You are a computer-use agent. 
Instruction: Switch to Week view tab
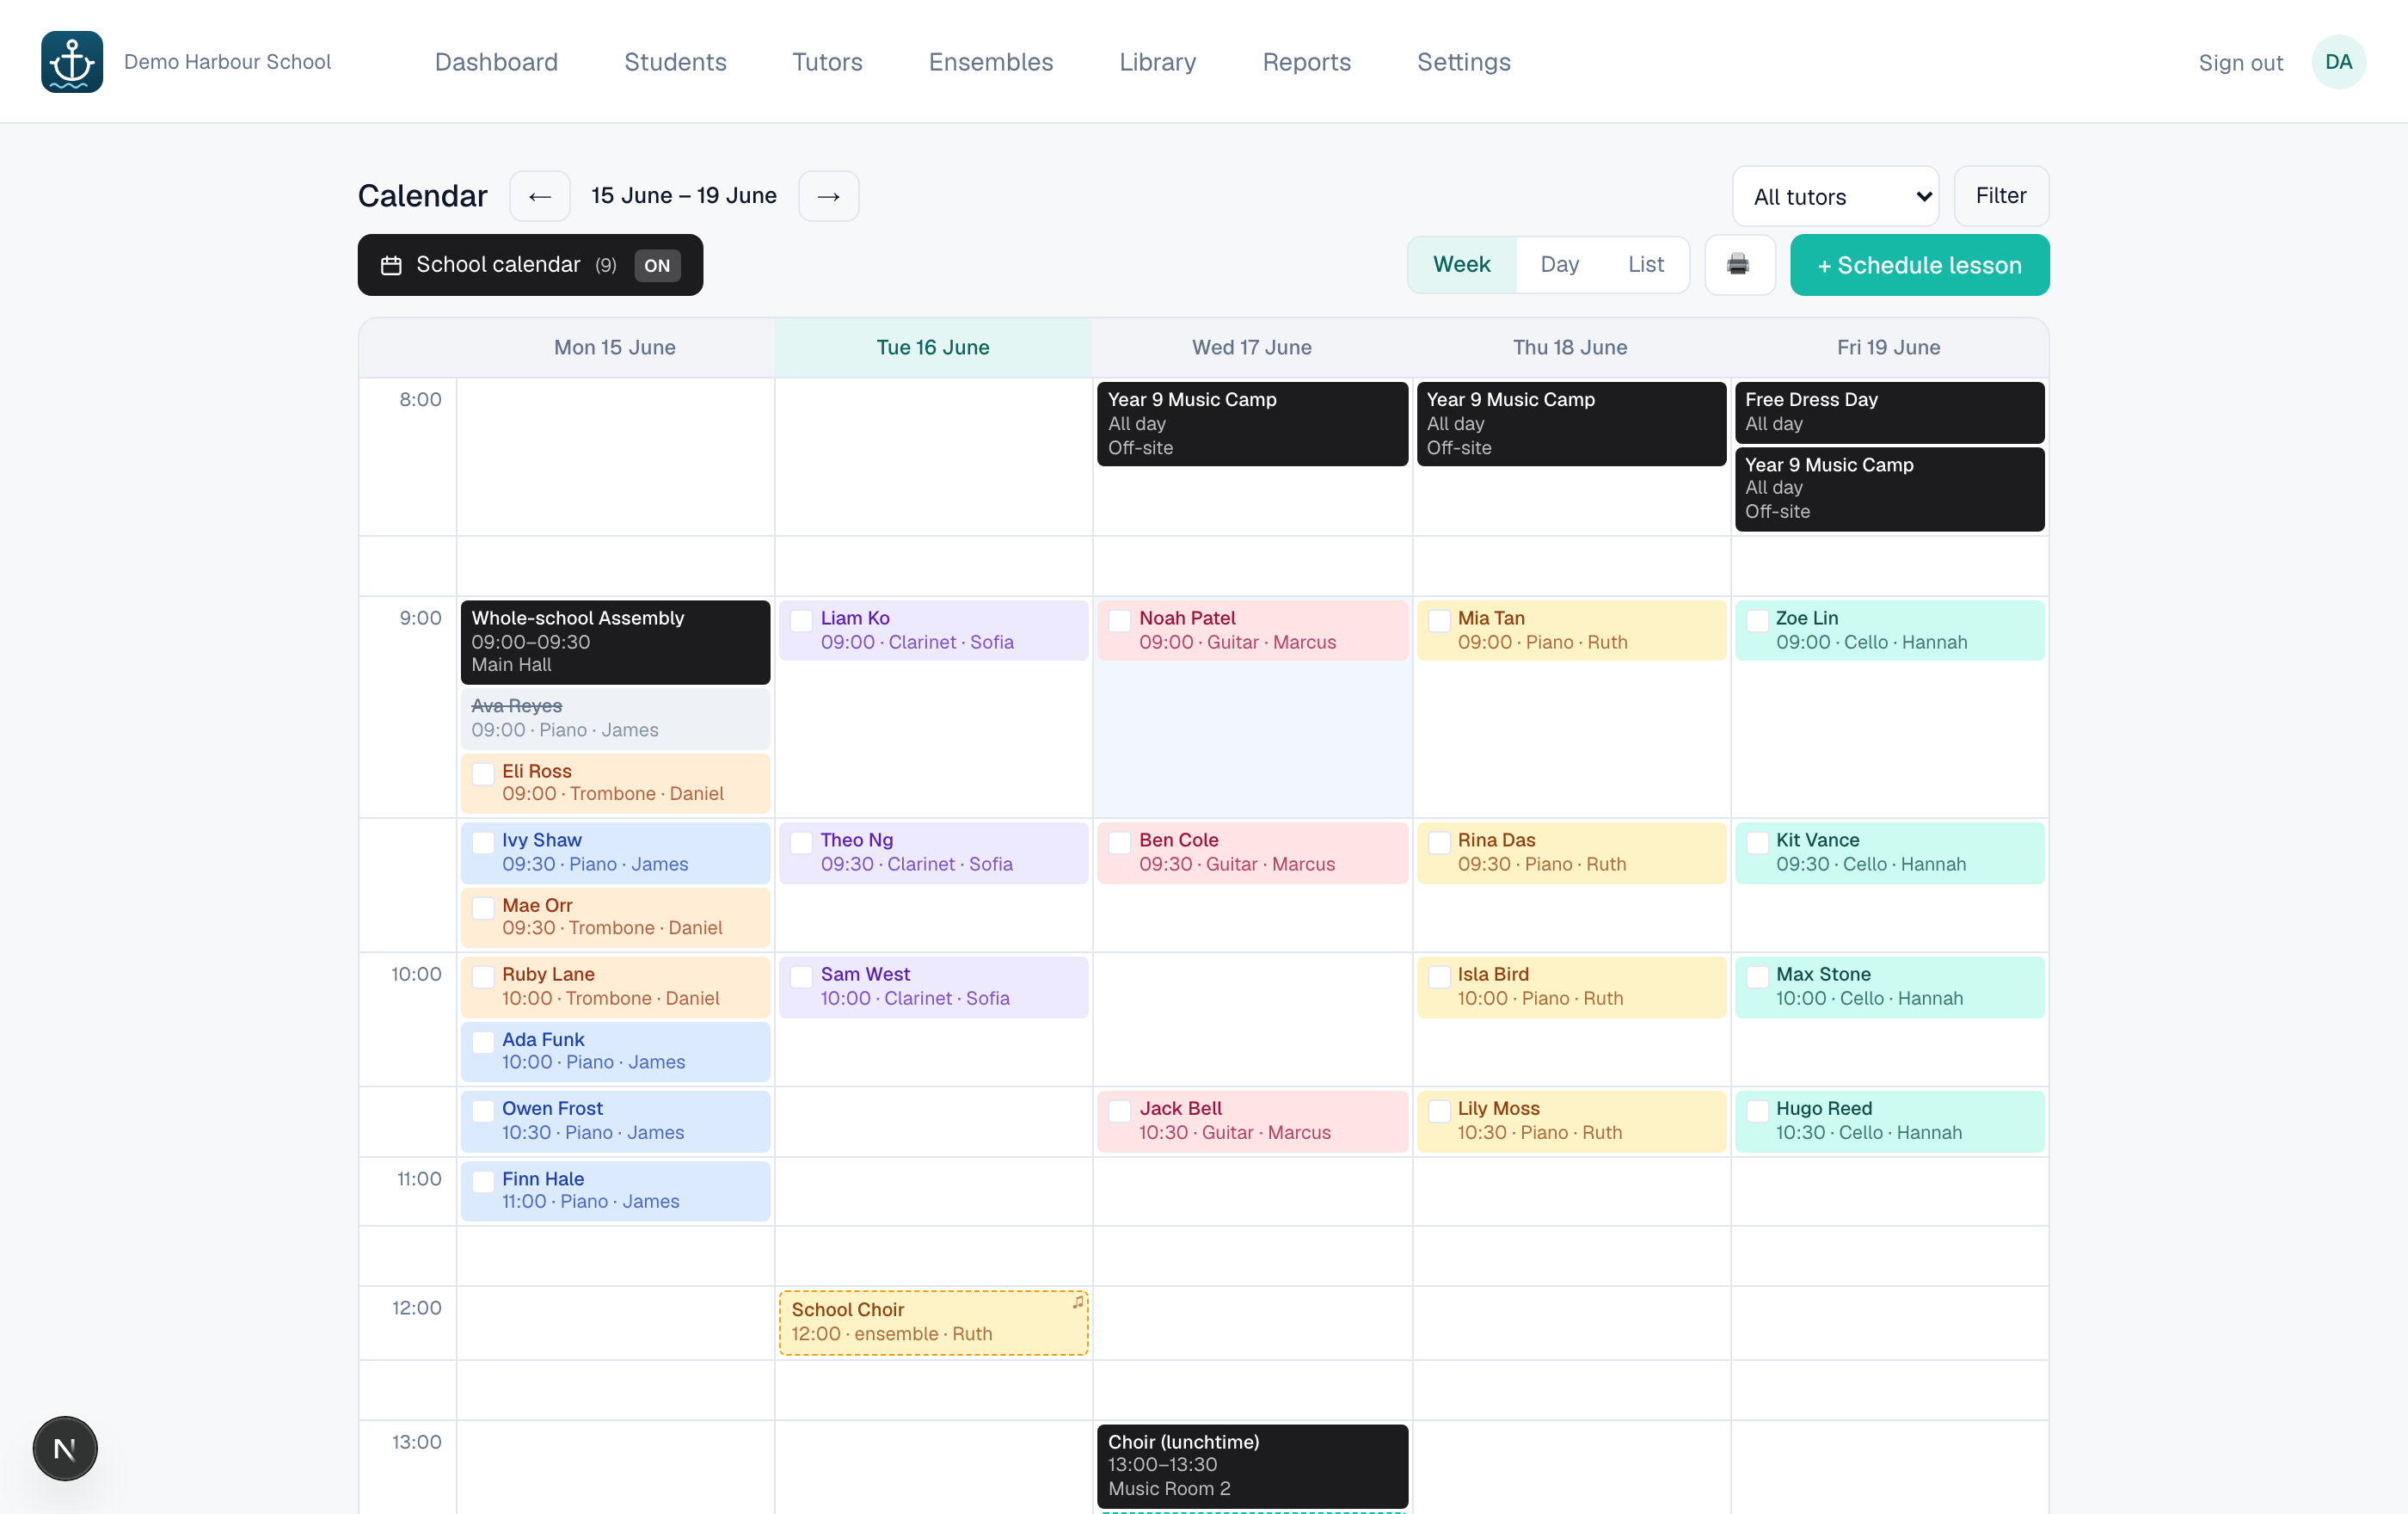click(x=1461, y=265)
